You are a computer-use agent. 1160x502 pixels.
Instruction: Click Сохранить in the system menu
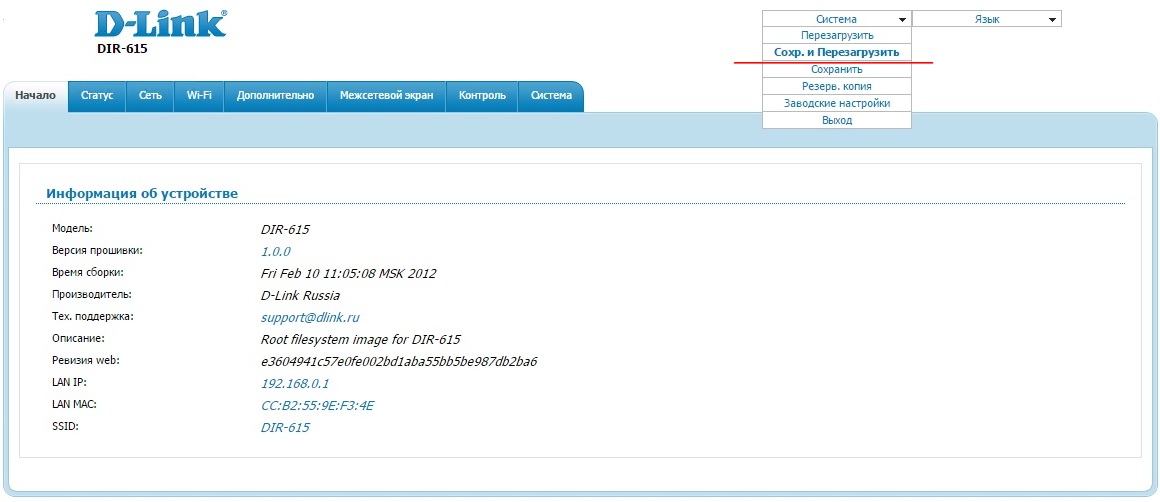[x=837, y=69]
